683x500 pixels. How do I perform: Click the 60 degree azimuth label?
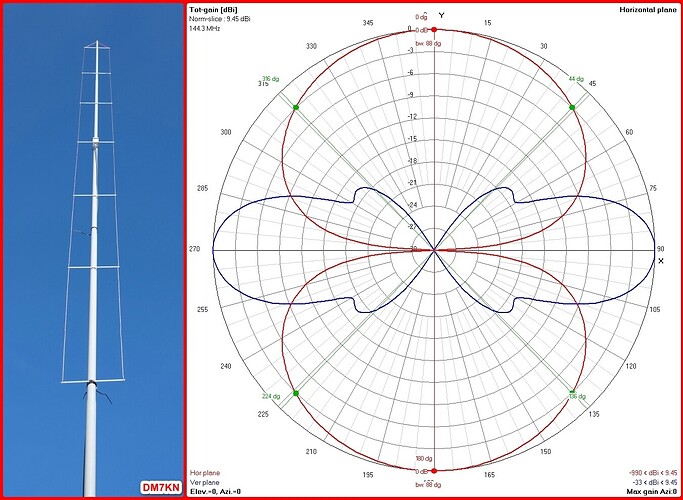629,132
